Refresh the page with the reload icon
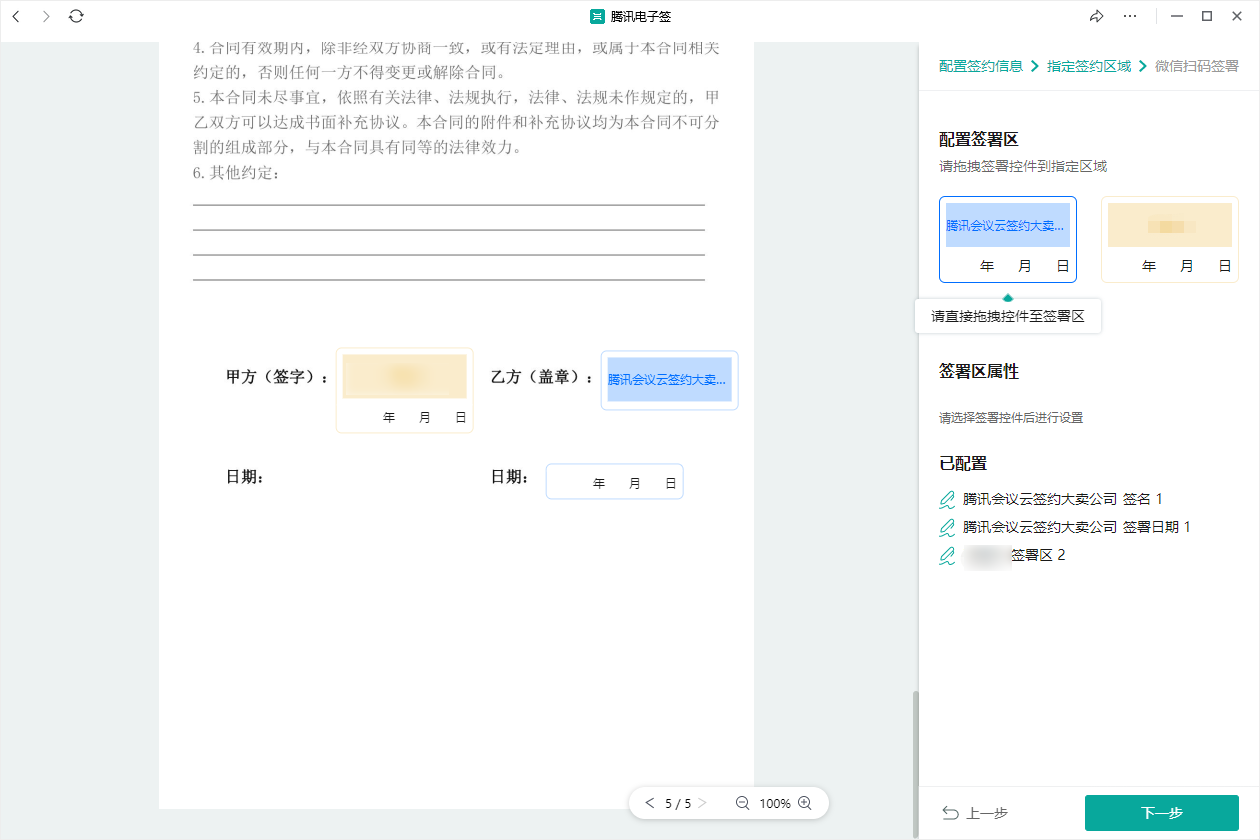1260x840 pixels. [x=76, y=16]
